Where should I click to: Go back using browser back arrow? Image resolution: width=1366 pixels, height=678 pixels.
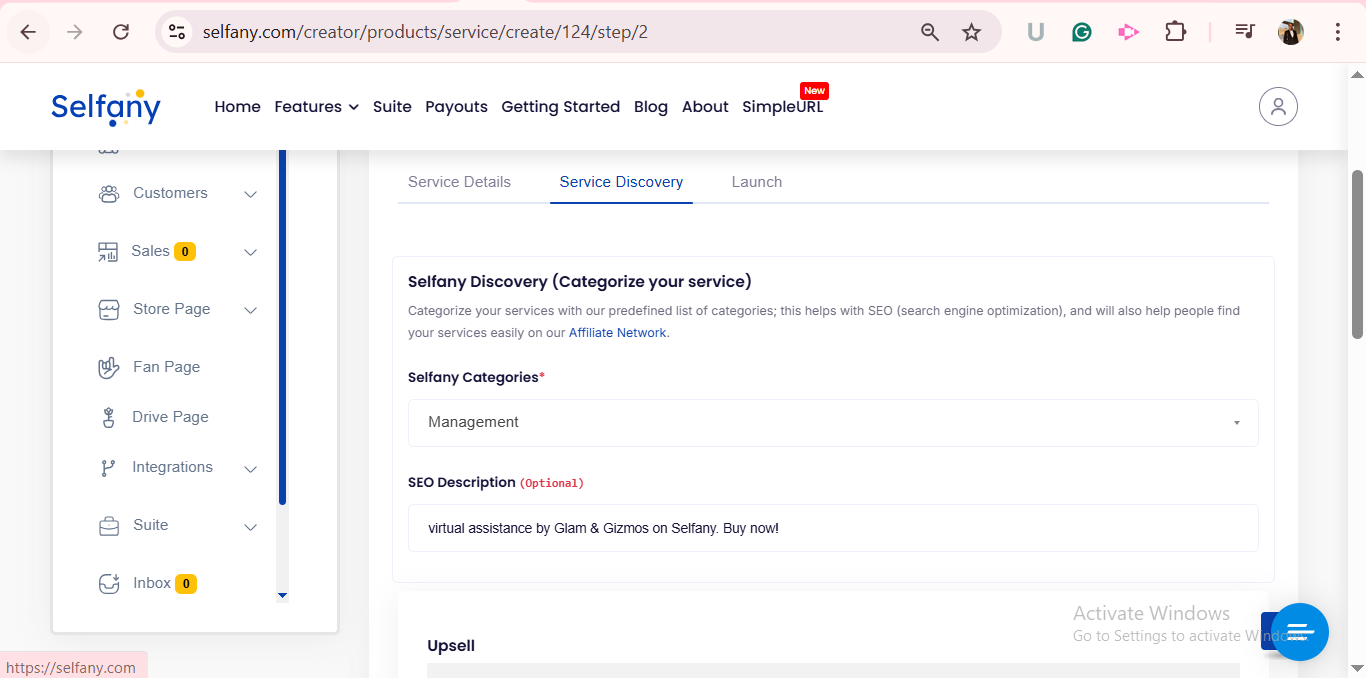(x=28, y=32)
